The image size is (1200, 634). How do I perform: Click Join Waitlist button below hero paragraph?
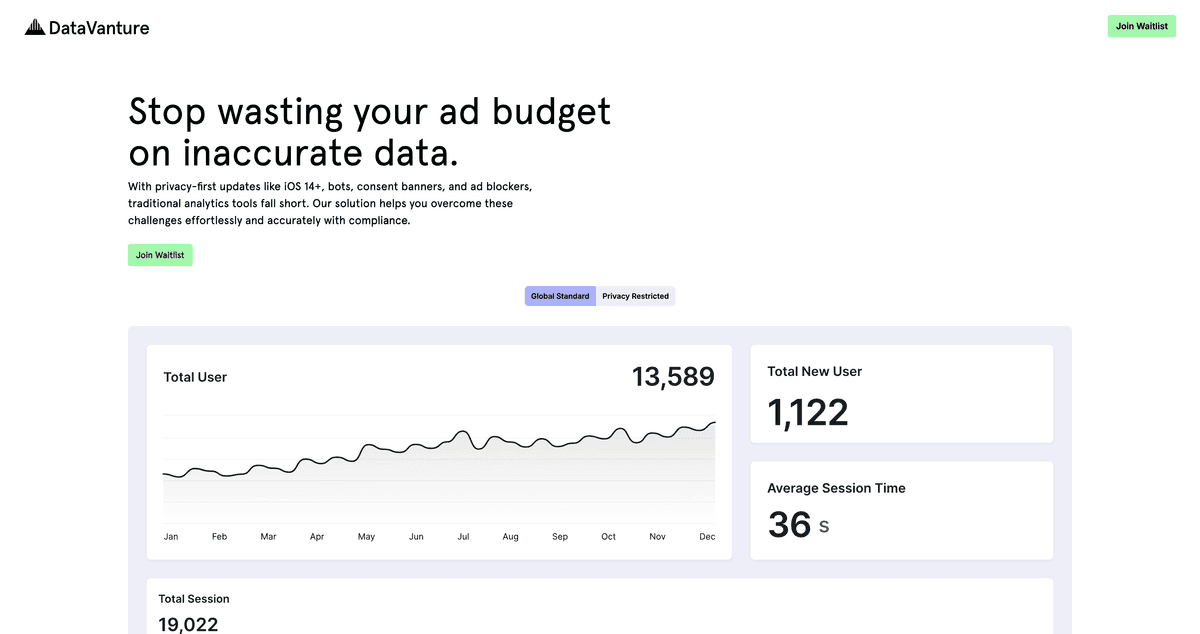(160, 255)
